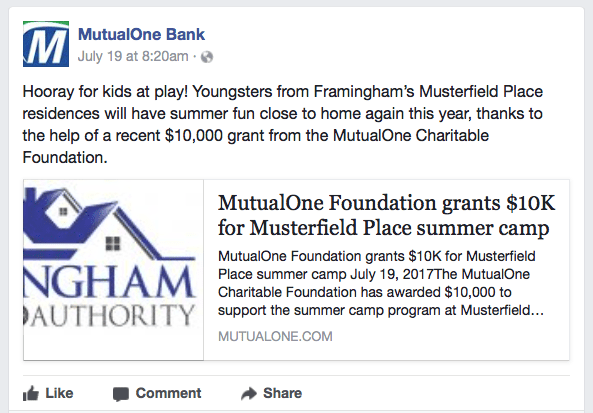Click the Like button label
This screenshot has height=413, width=593.
coord(59,393)
